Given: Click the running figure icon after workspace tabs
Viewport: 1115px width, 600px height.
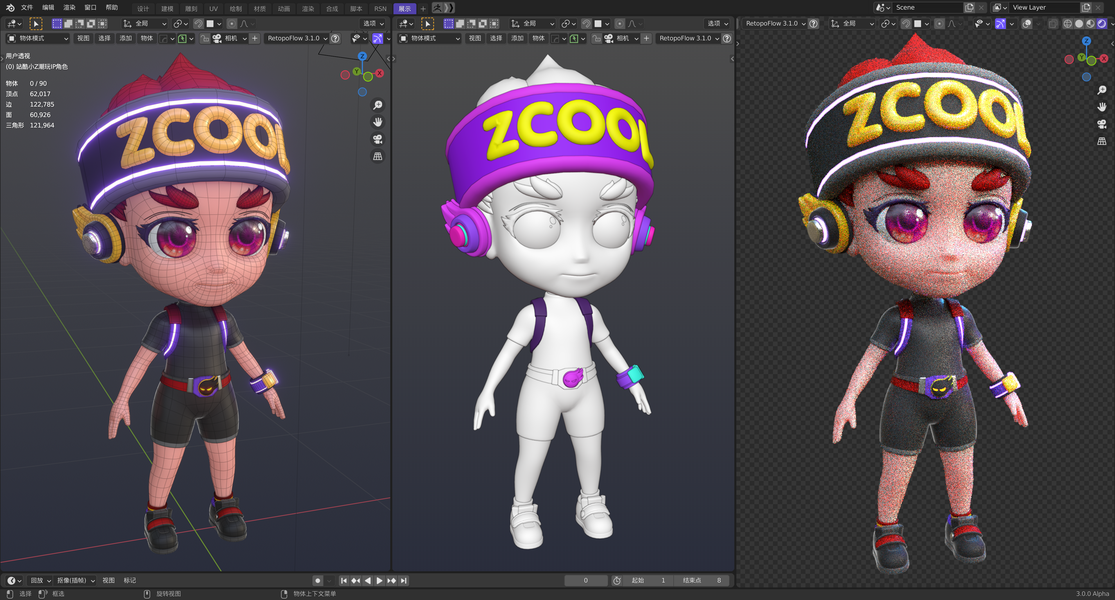Looking at the screenshot, I should point(438,8).
